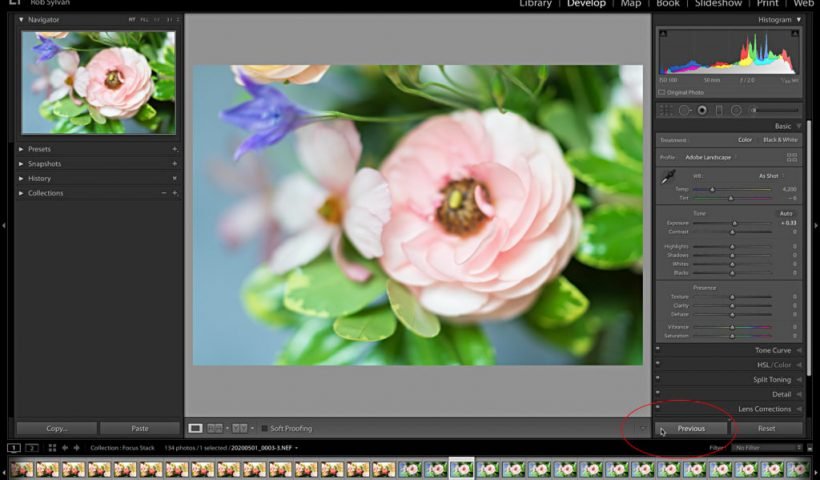
Task: Click the Copy... settings button
Action: [x=56, y=428]
